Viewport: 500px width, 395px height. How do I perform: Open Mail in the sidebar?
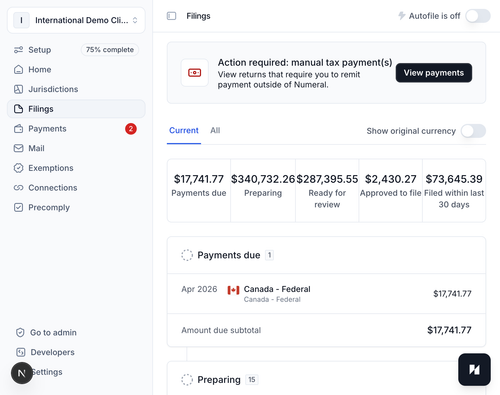[x=76, y=148]
